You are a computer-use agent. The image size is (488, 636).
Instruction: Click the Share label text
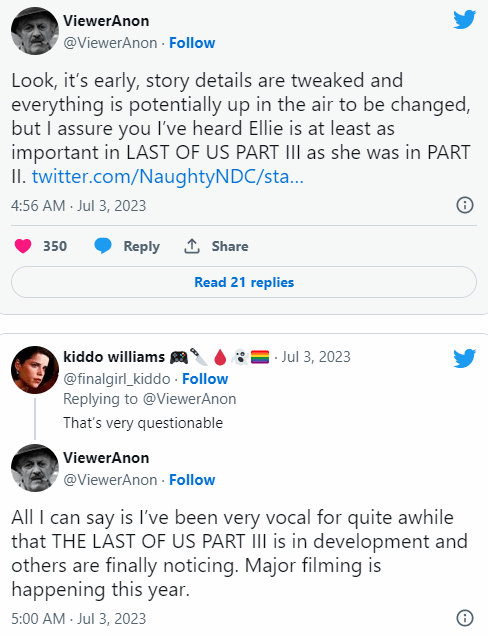(x=230, y=246)
